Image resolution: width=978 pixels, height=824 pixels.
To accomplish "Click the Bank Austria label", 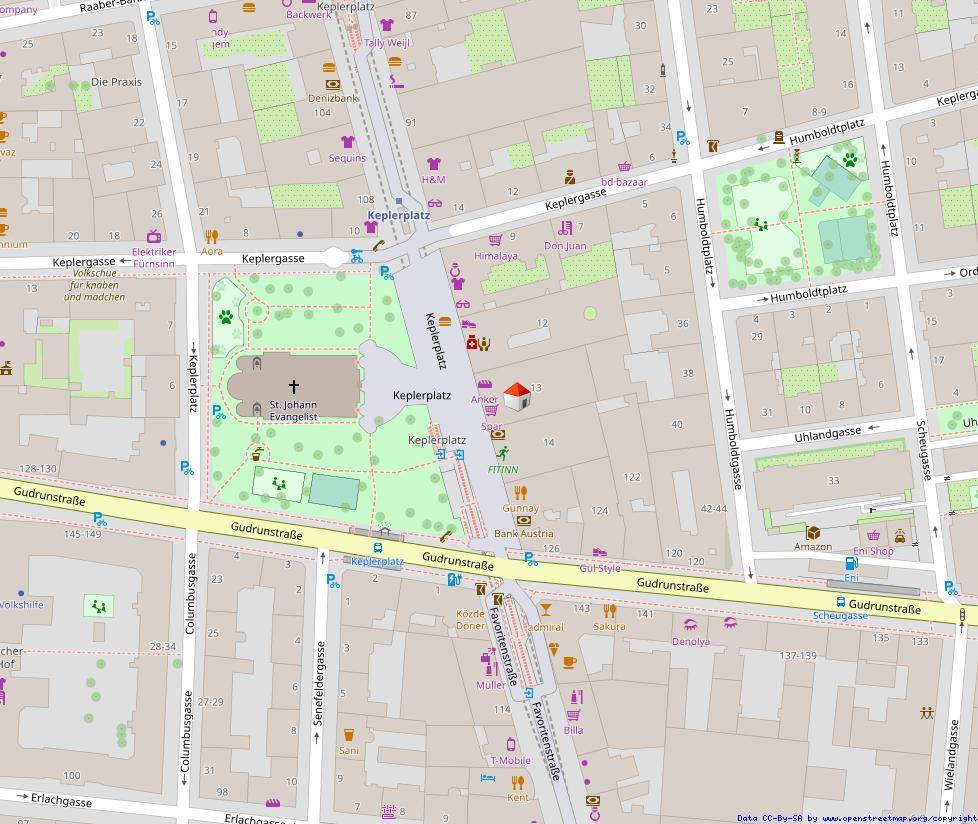I will coord(523,533).
